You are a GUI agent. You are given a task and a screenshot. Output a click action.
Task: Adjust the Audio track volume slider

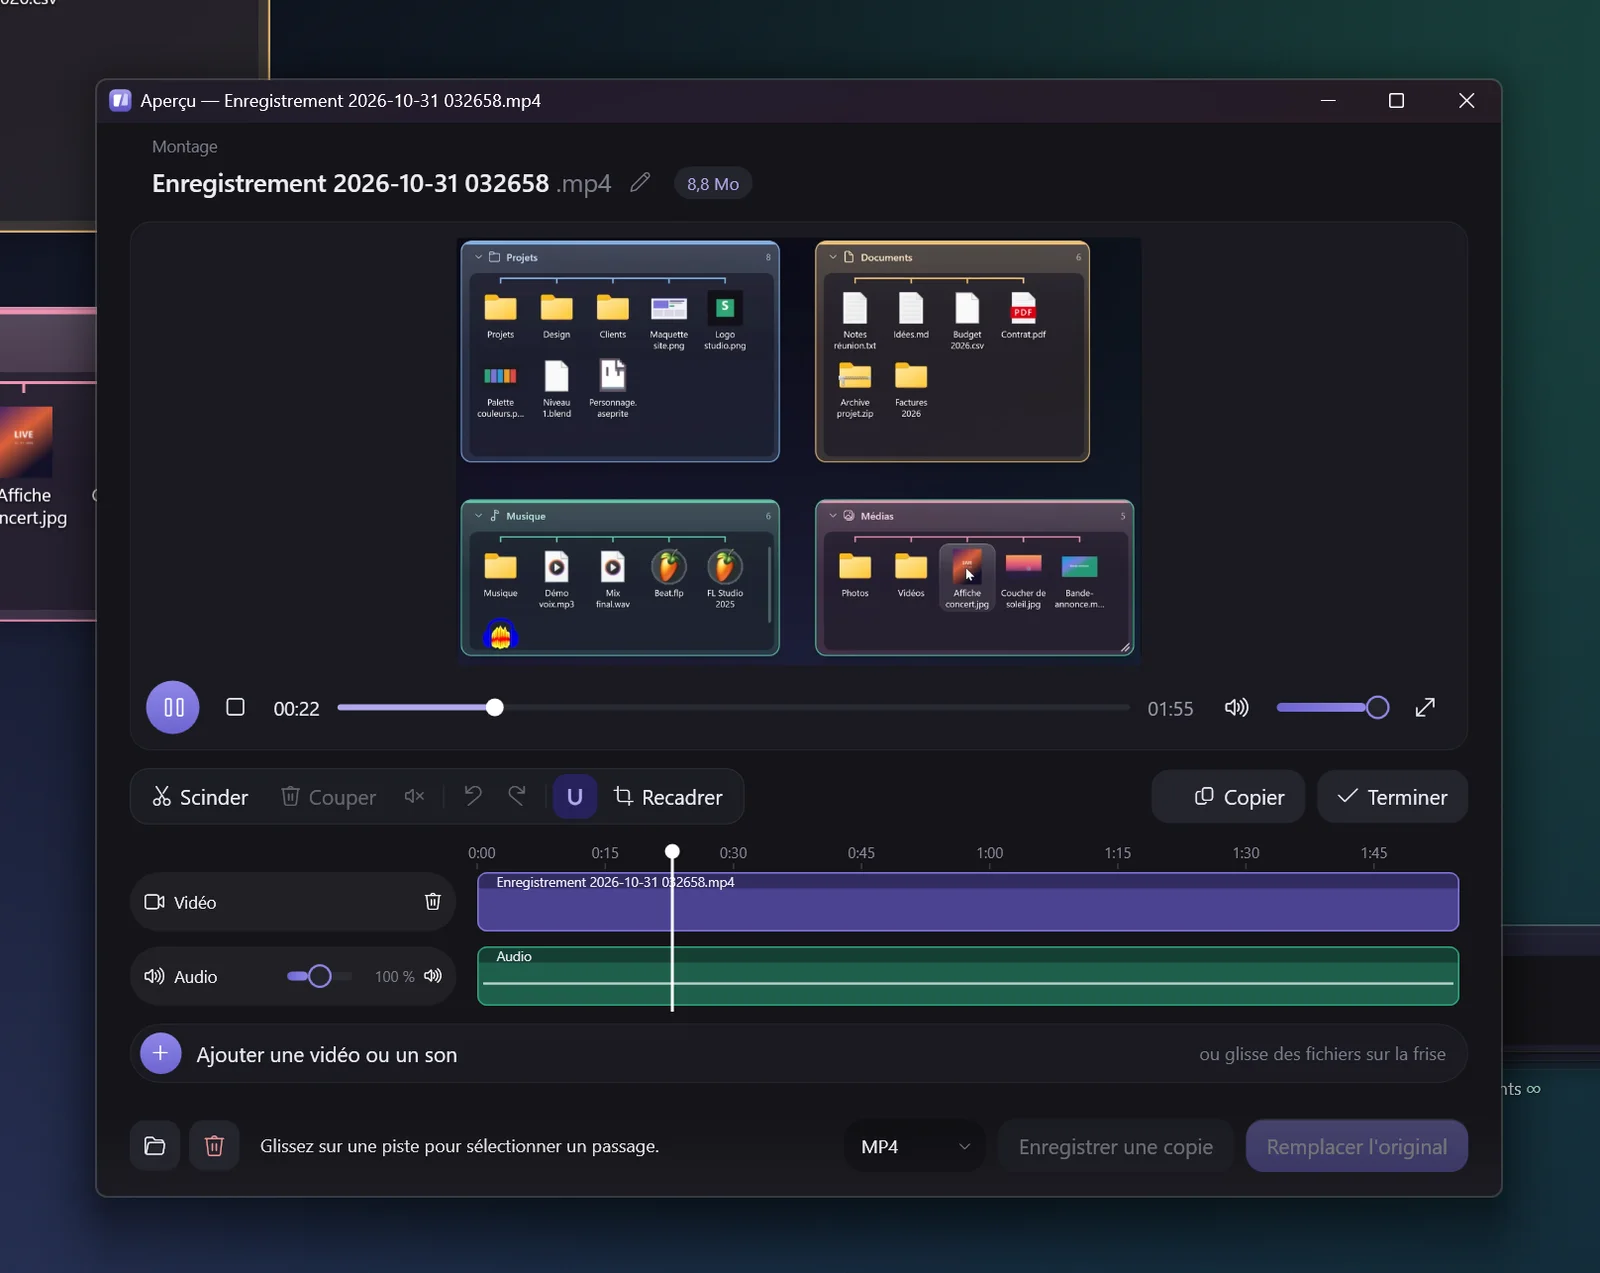[319, 976]
